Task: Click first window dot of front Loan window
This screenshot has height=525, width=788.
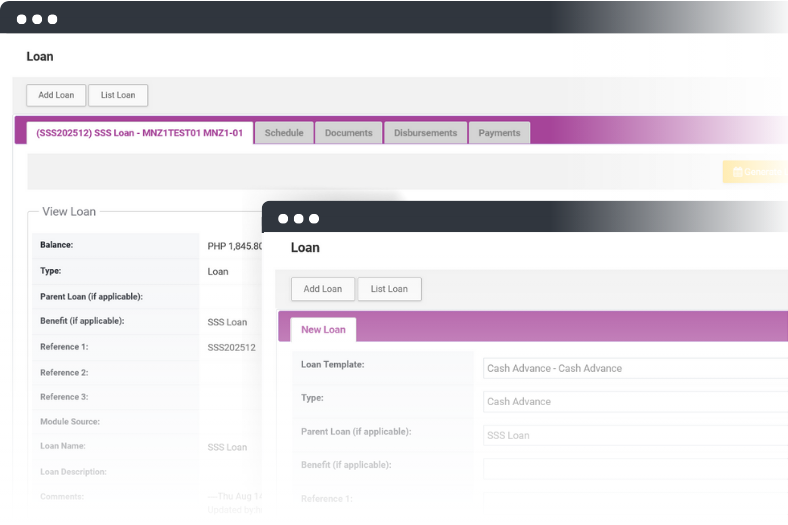Action: pos(283,218)
